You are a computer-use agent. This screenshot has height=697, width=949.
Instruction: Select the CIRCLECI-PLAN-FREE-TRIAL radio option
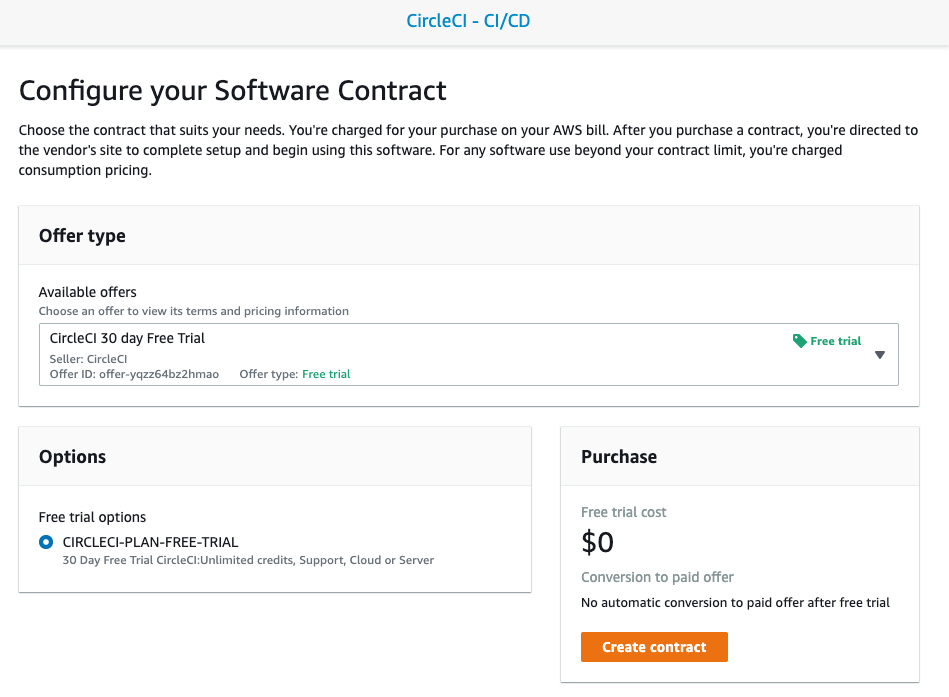(x=46, y=542)
